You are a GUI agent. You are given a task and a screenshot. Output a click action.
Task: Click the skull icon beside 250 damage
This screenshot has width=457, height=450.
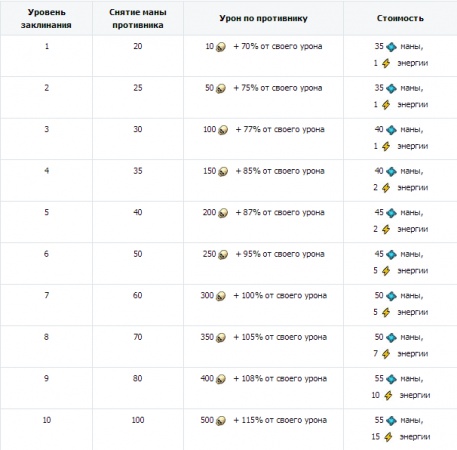point(223,255)
